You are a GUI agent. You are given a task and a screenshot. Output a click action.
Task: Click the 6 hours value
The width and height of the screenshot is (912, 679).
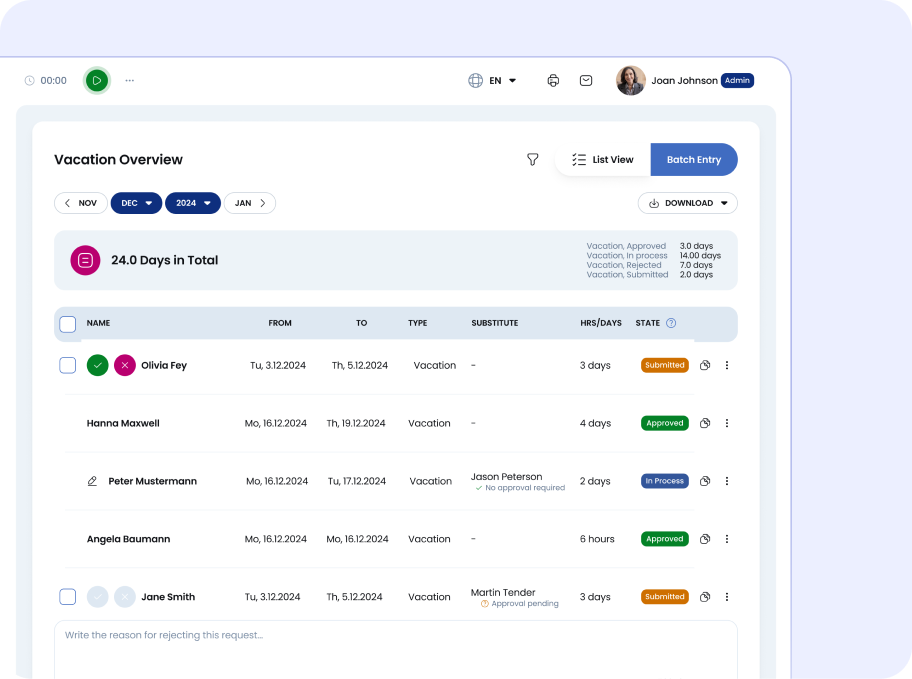[597, 539]
